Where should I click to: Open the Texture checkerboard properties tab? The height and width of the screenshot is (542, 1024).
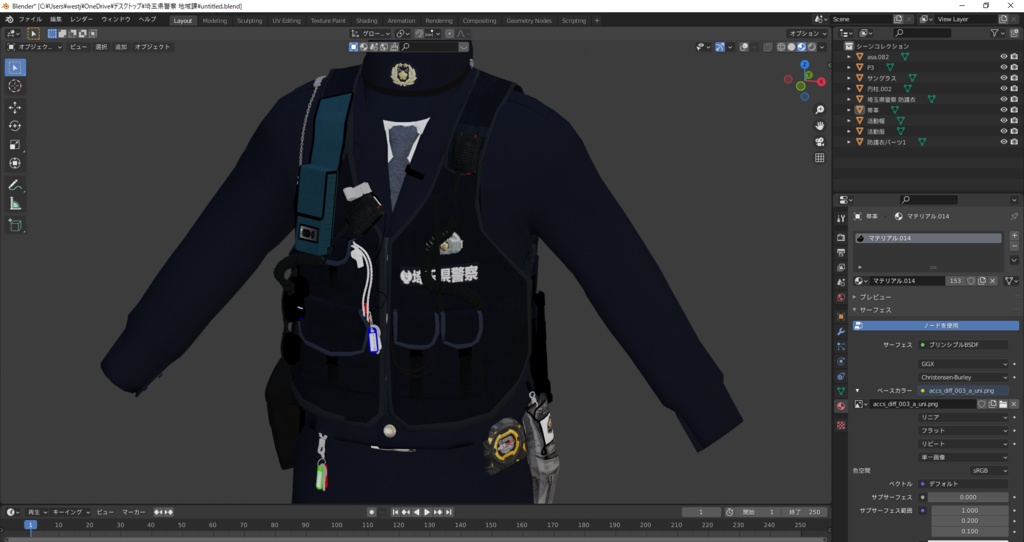[841, 425]
